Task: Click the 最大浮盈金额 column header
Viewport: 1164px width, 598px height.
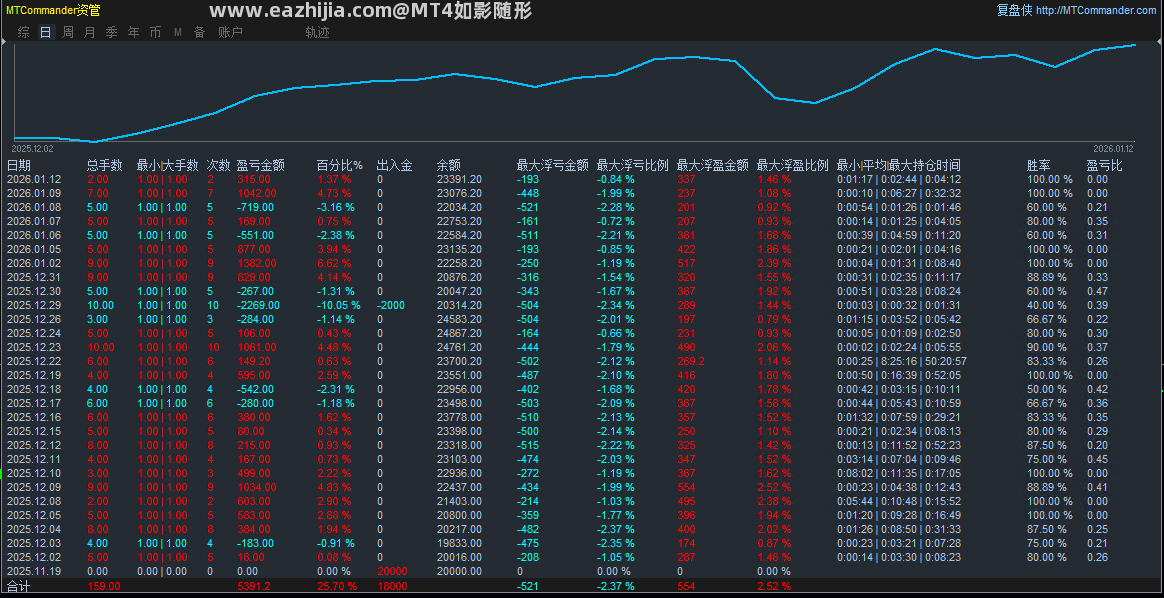Action: [713, 165]
